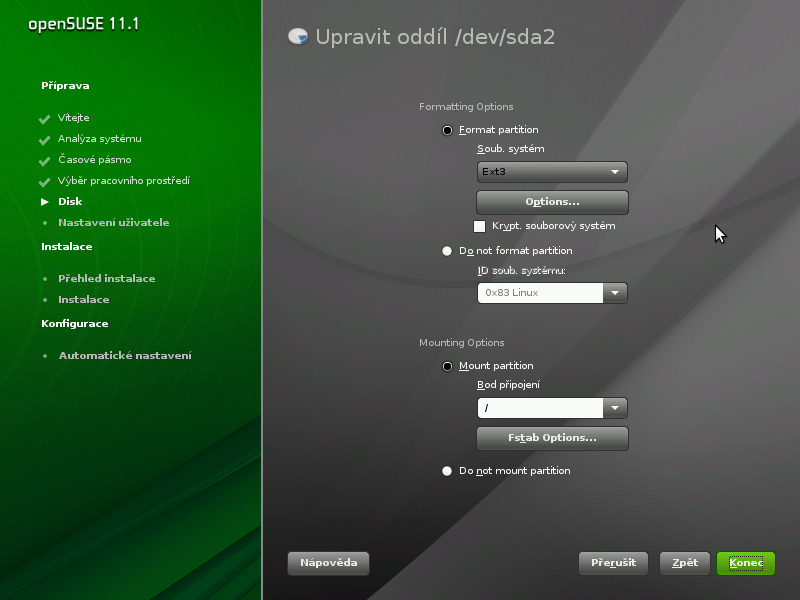
Task: Click the Nápověda help button
Action: point(329,563)
